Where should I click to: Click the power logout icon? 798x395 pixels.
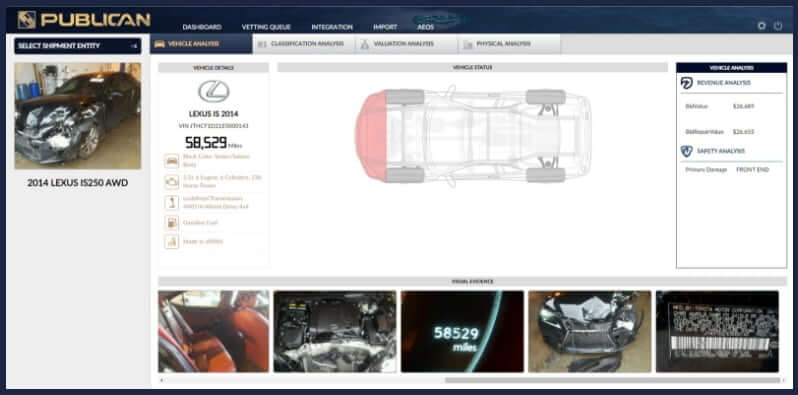point(778,25)
